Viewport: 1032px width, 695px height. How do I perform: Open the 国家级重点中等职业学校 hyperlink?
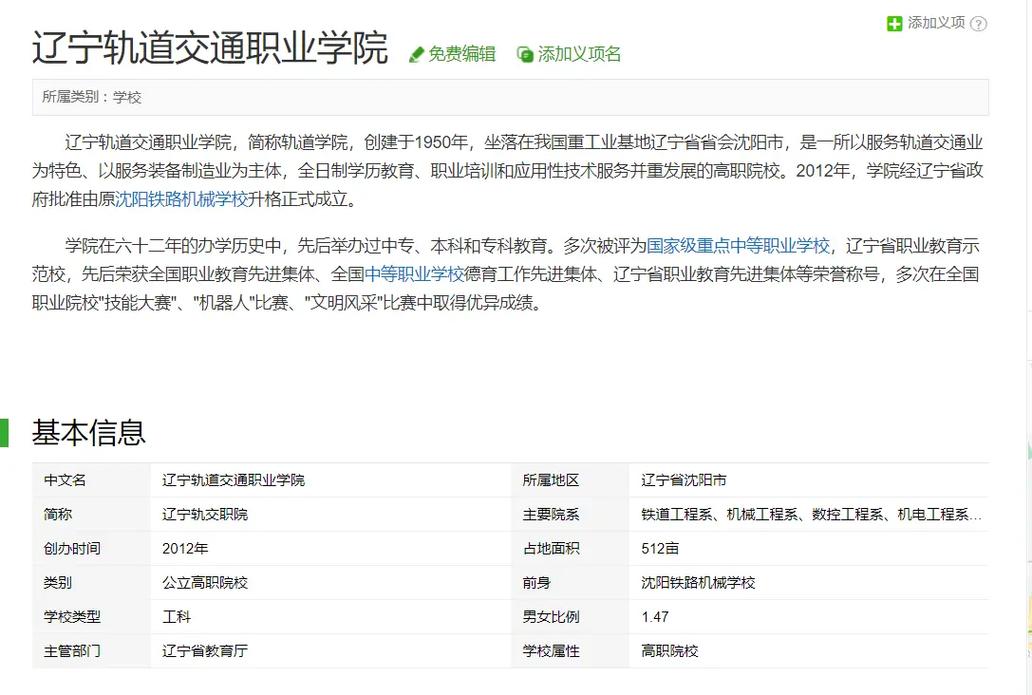click(x=738, y=246)
